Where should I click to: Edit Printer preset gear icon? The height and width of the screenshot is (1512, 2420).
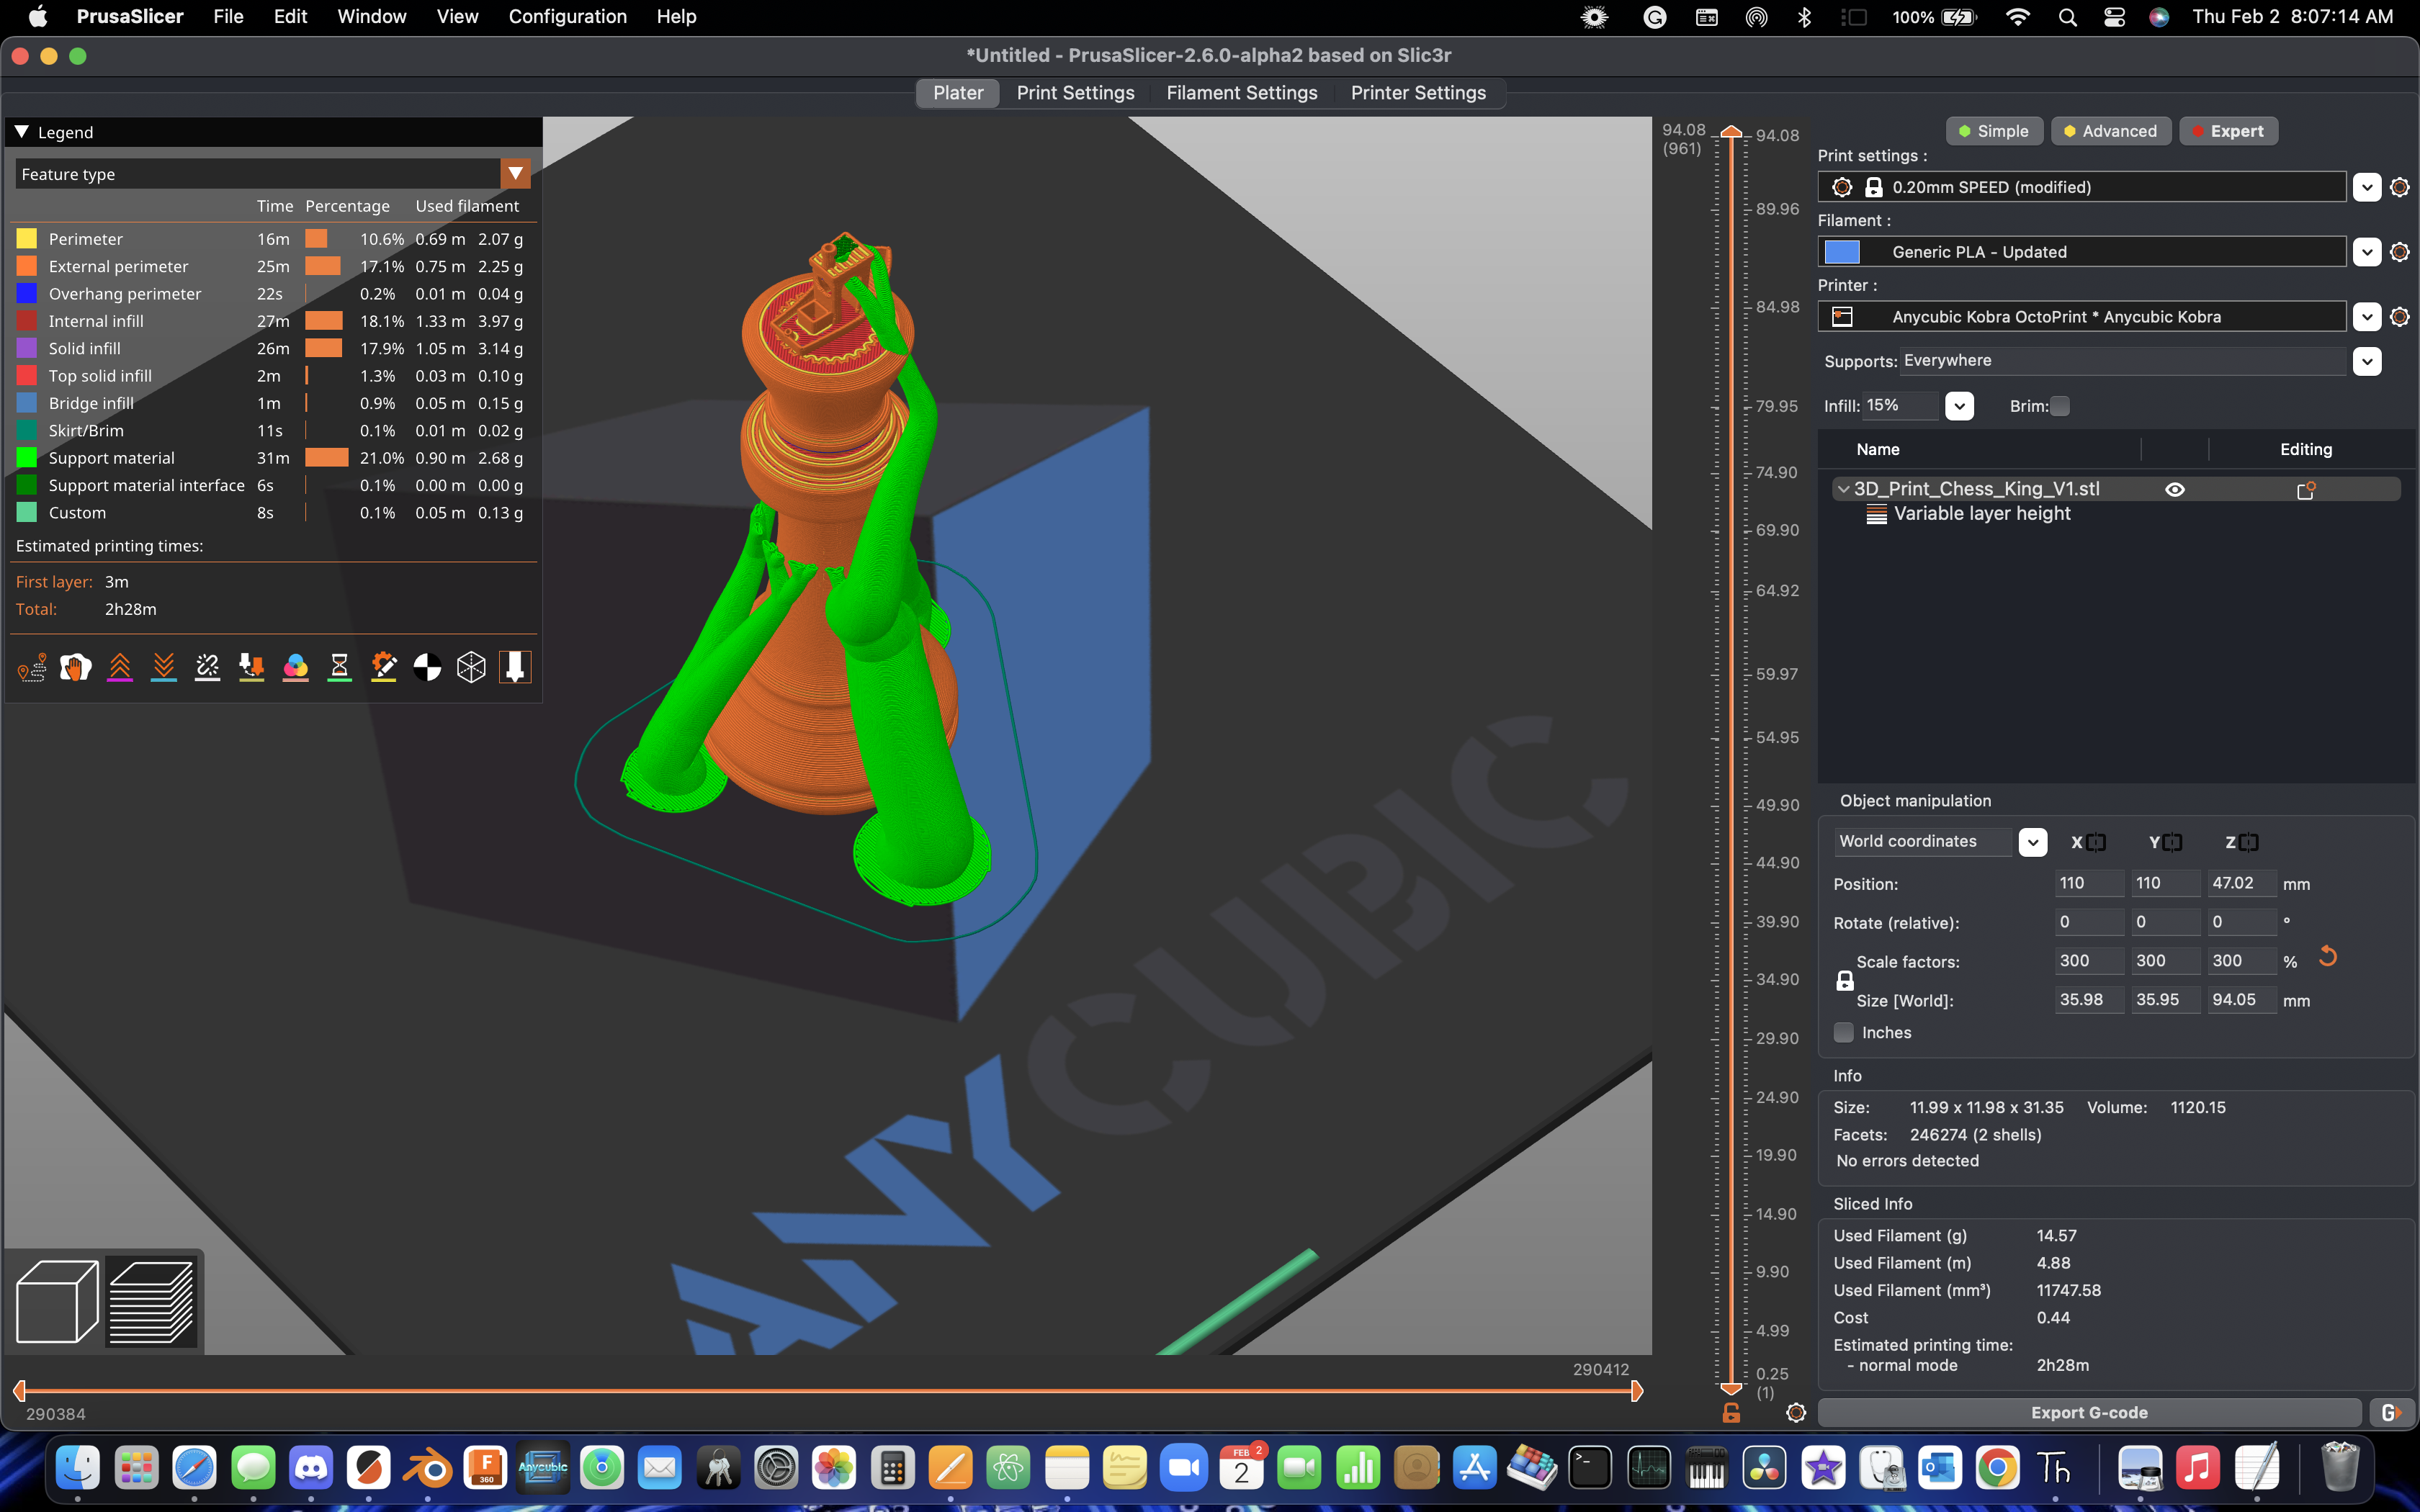pos(2399,317)
